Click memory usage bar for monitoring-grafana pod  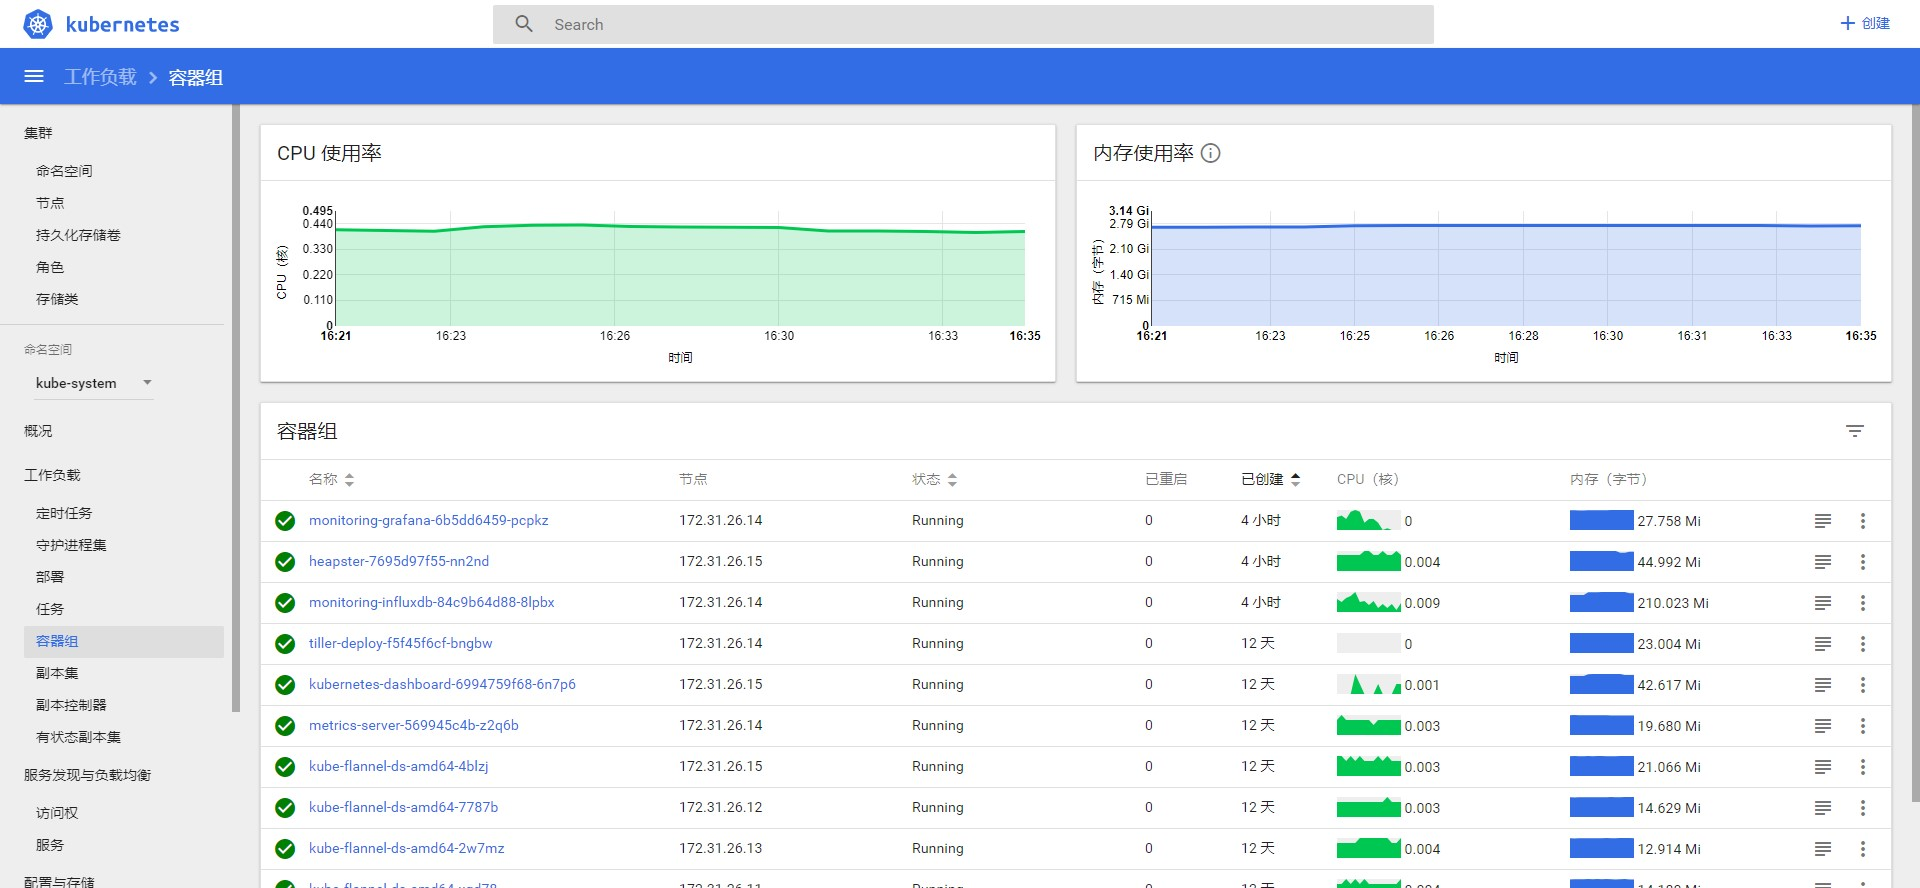pos(1601,521)
